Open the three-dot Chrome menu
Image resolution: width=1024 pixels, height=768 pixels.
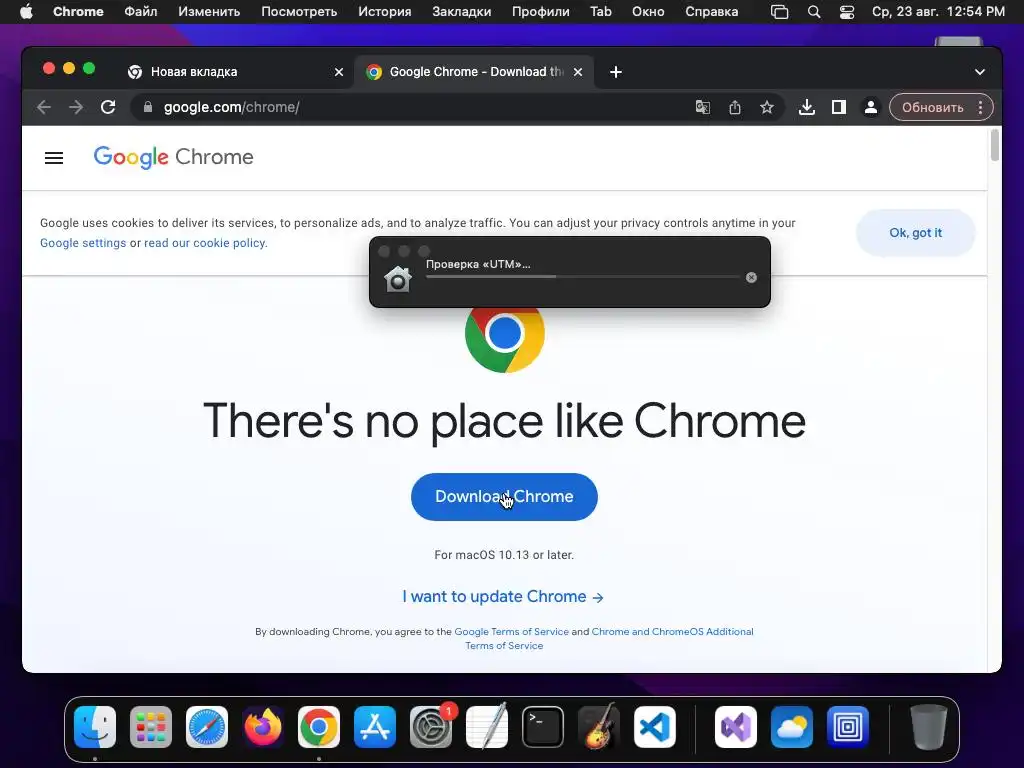(x=980, y=107)
